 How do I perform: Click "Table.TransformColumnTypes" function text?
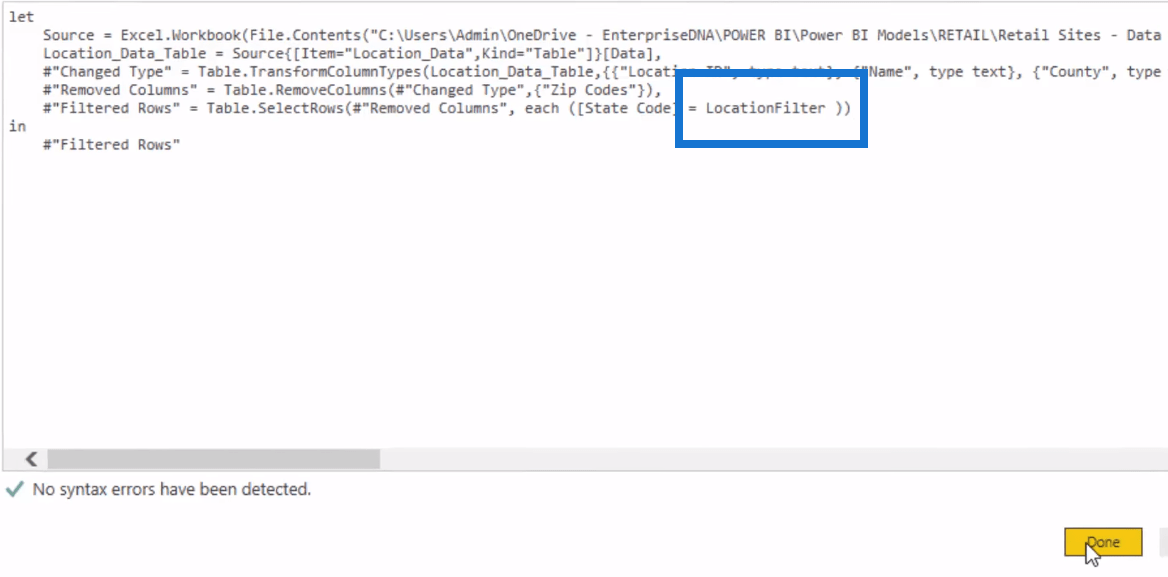tap(311, 71)
